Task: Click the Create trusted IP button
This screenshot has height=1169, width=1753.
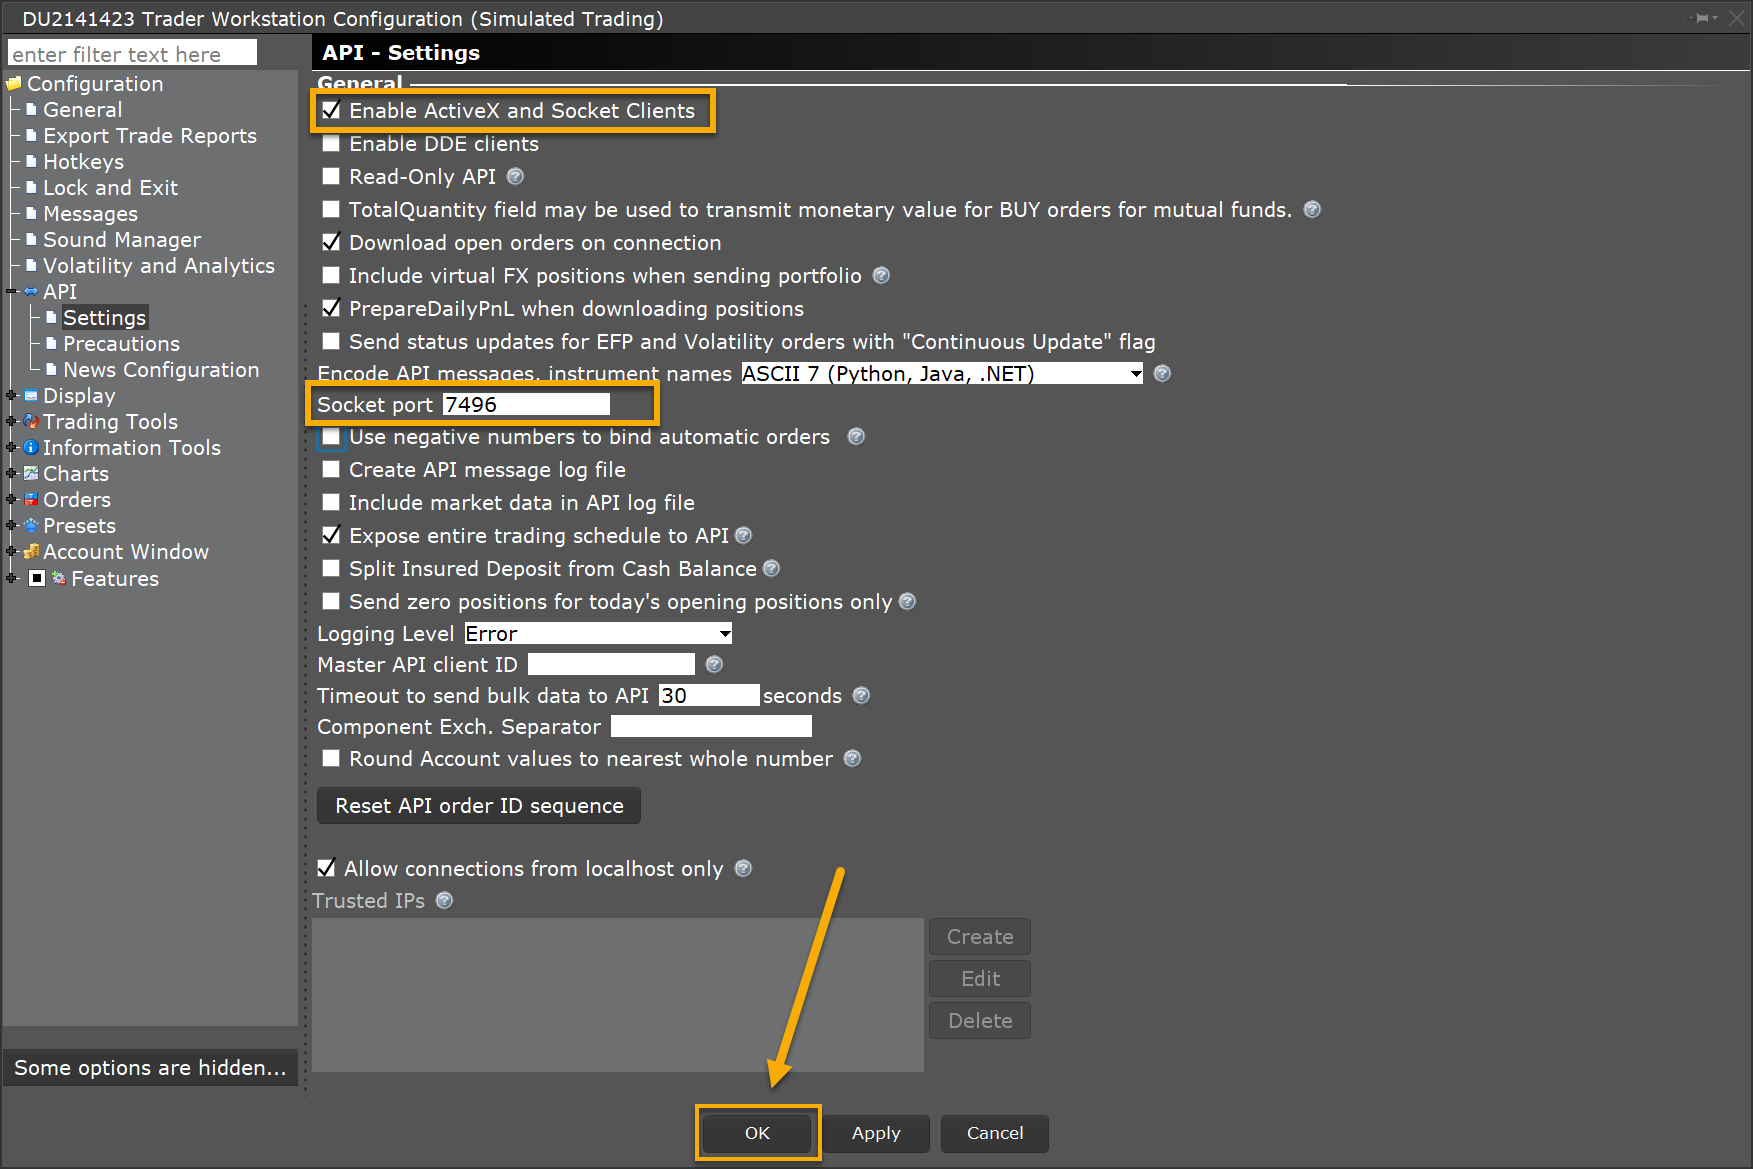Action: (980, 936)
